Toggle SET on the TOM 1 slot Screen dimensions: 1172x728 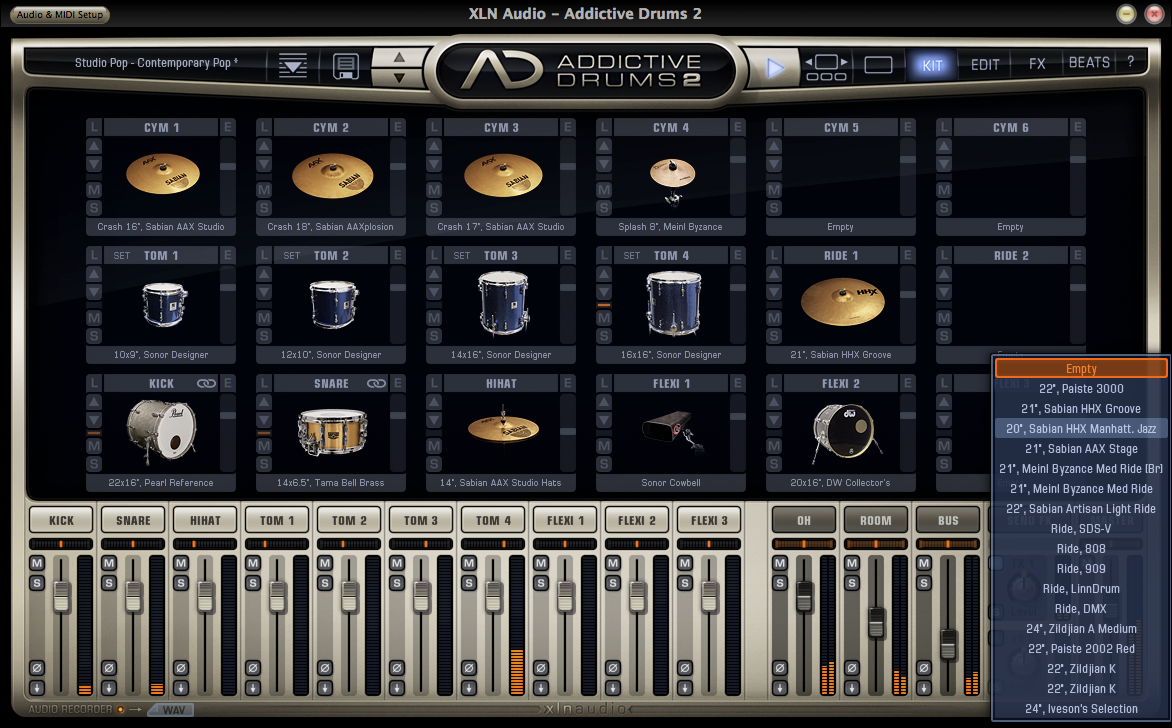122,256
